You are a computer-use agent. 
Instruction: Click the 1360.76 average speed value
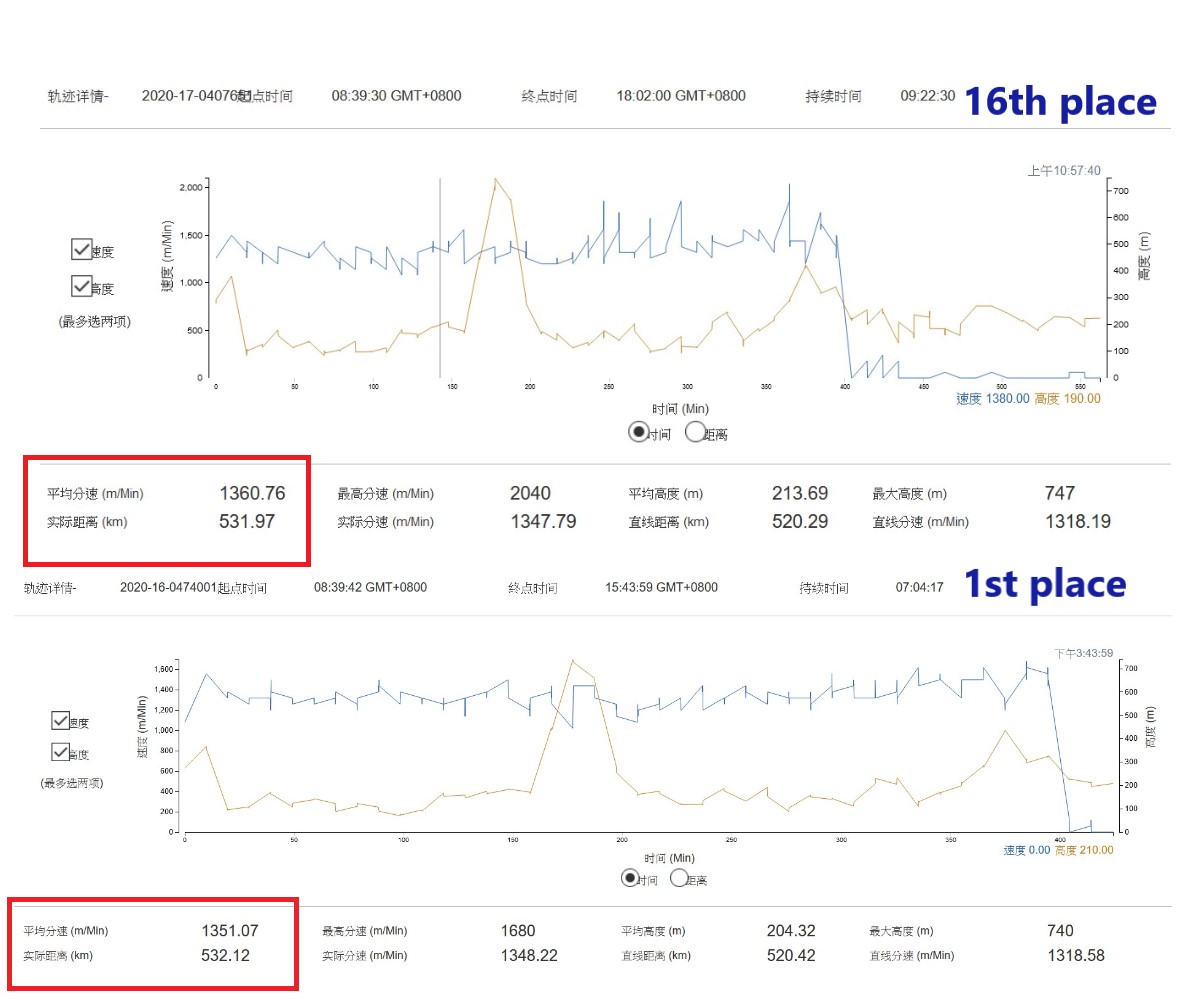(253, 493)
